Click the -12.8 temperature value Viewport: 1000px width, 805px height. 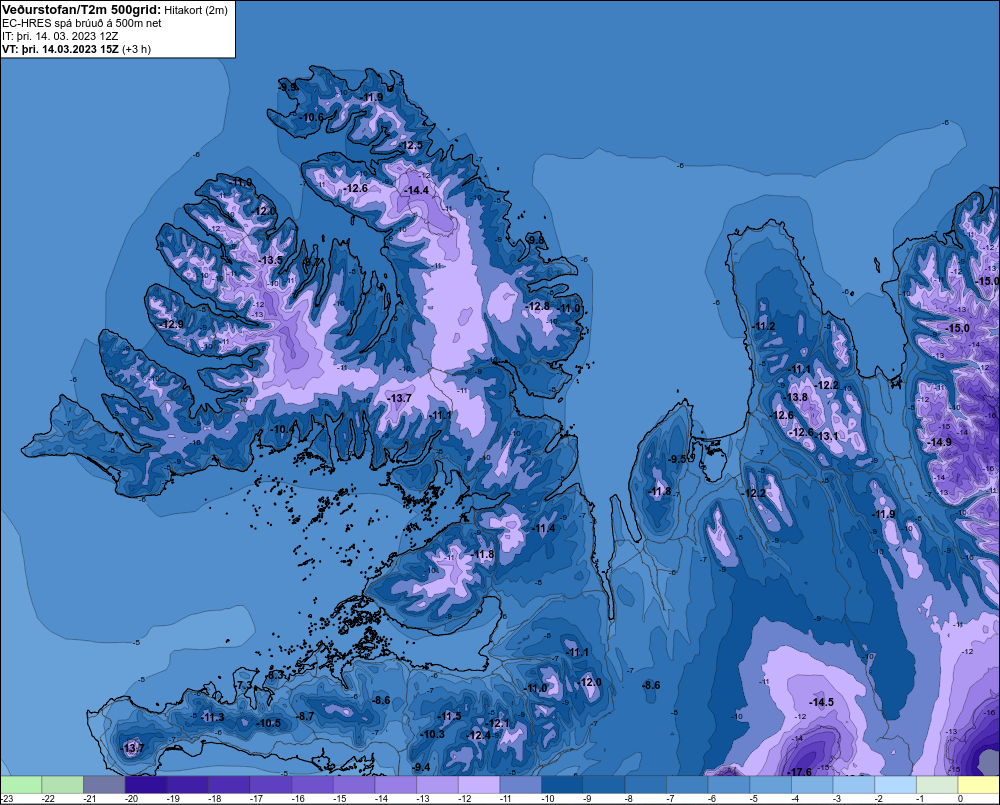(x=538, y=306)
